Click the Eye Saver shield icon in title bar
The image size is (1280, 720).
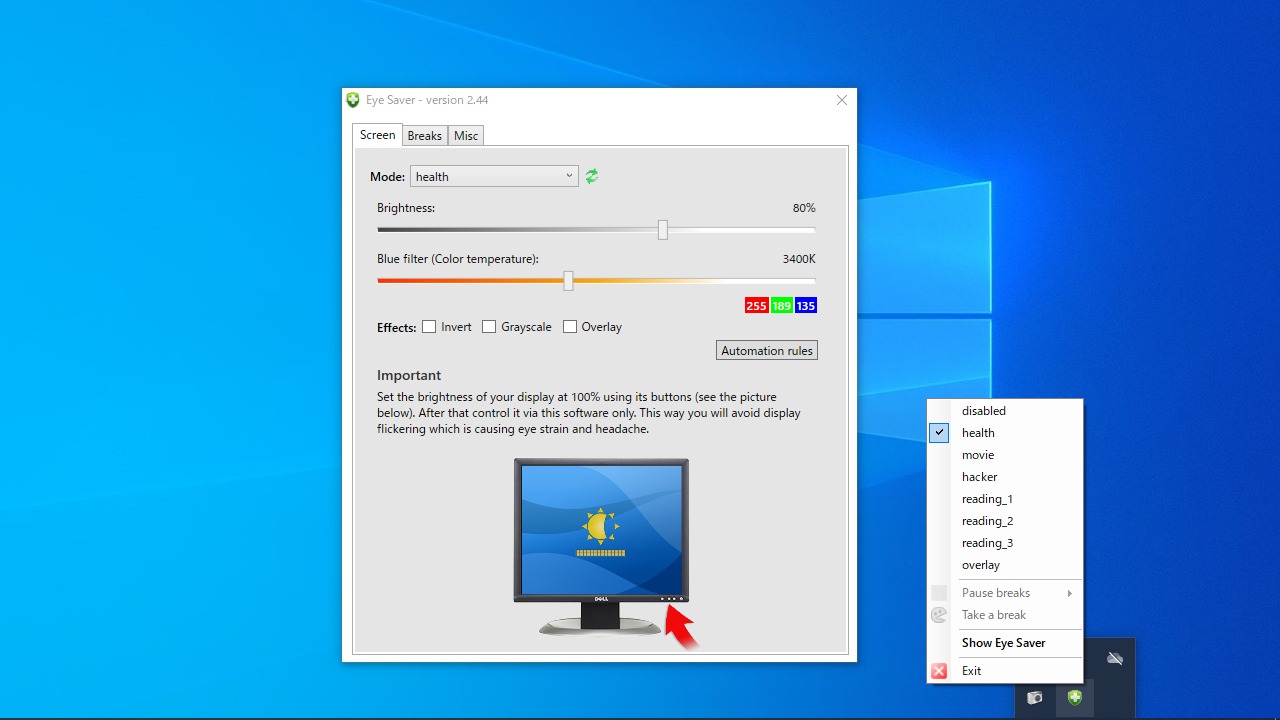click(353, 100)
